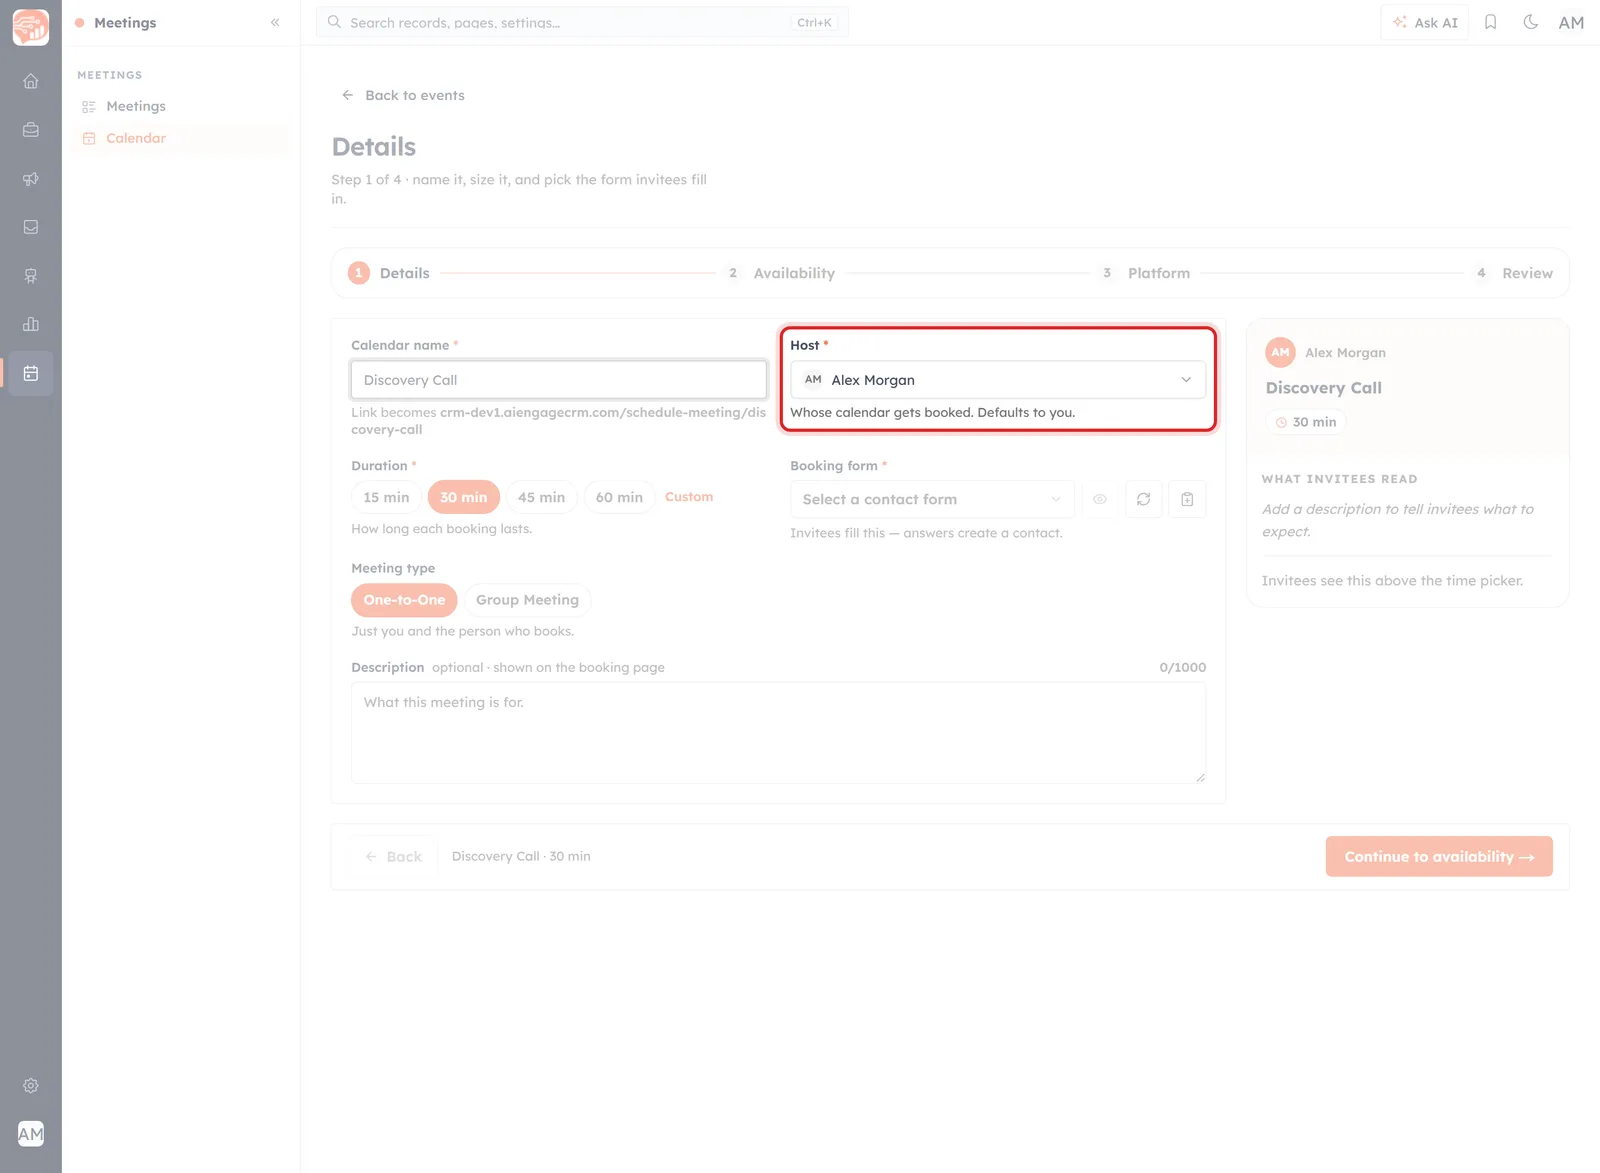Open the Host dropdown
This screenshot has height=1173, width=1600.
[998, 380]
